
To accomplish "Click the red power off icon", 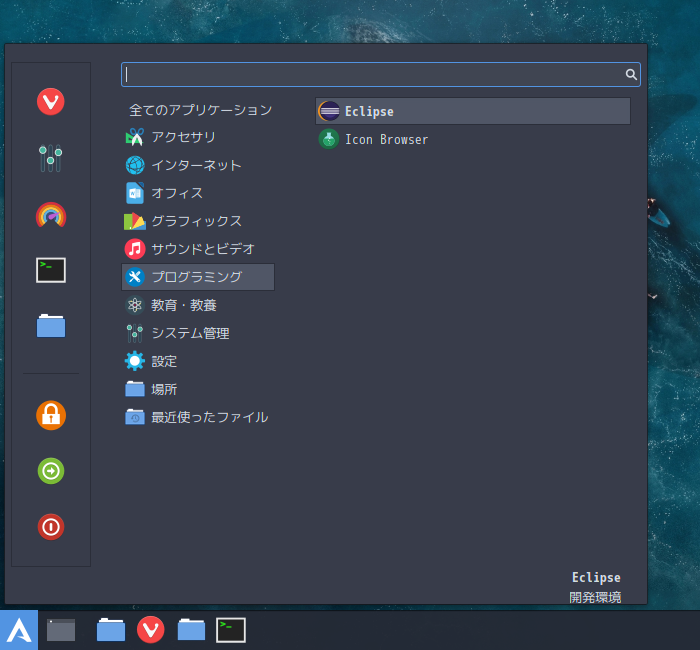I will [x=51, y=527].
